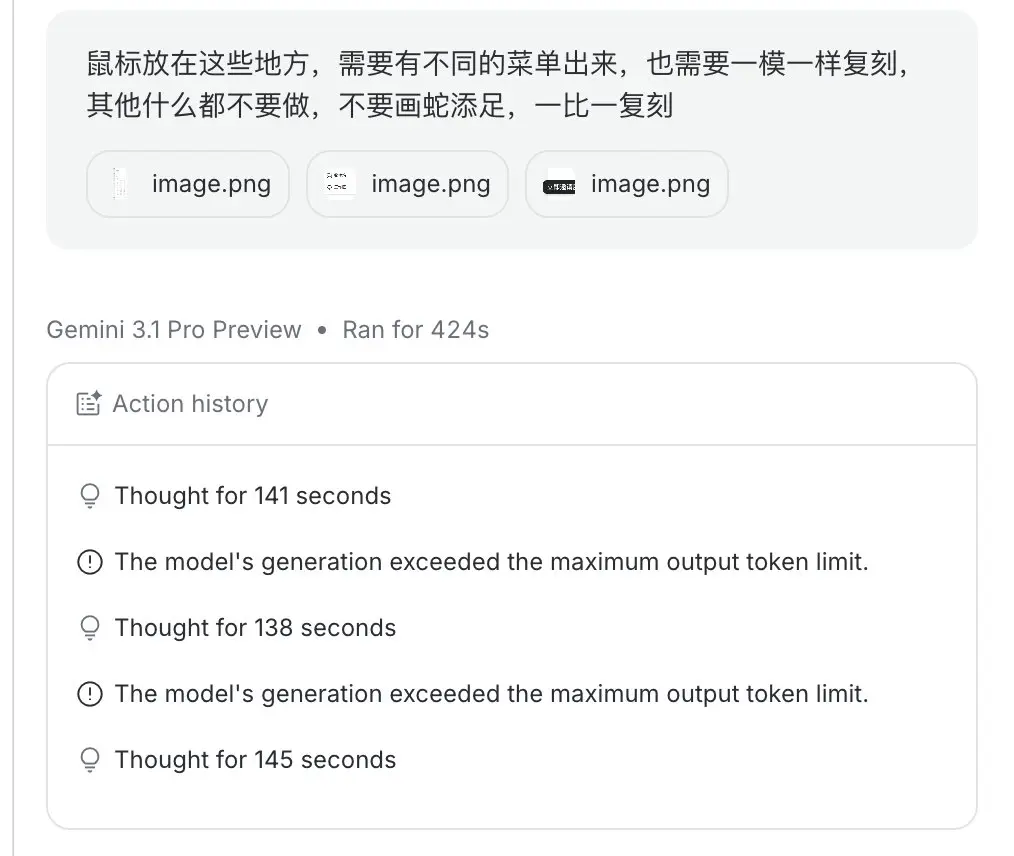Expand the 'Thought for 141 seconds' entry
1014x856 pixels.
click(253, 495)
